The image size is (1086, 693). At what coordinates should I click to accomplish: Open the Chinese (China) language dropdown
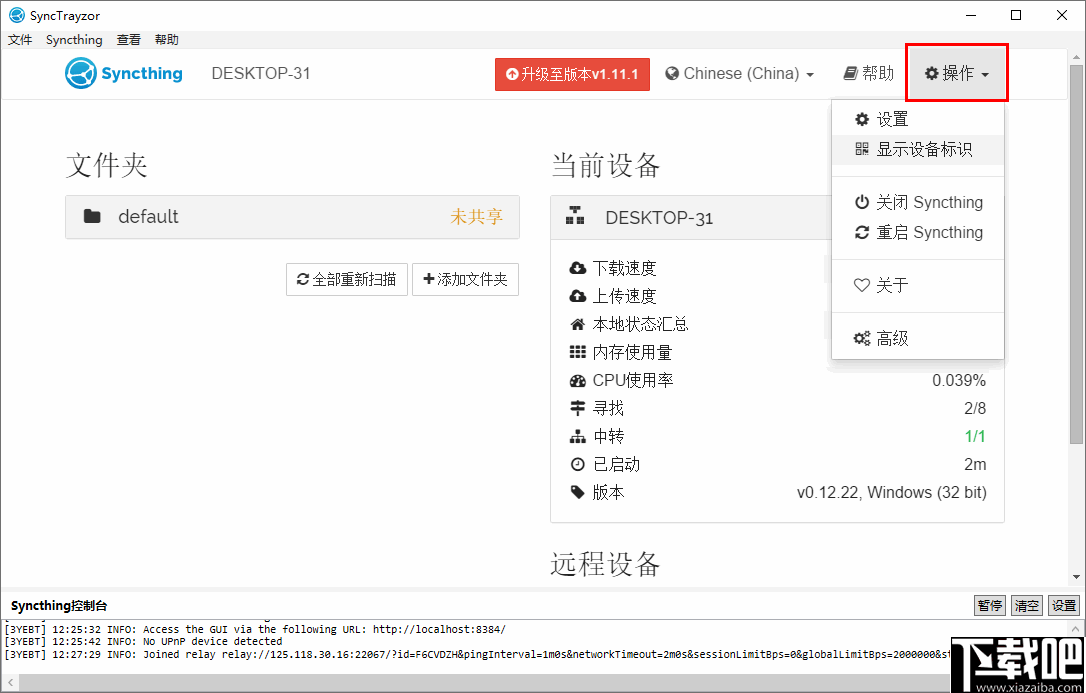pos(740,73)
